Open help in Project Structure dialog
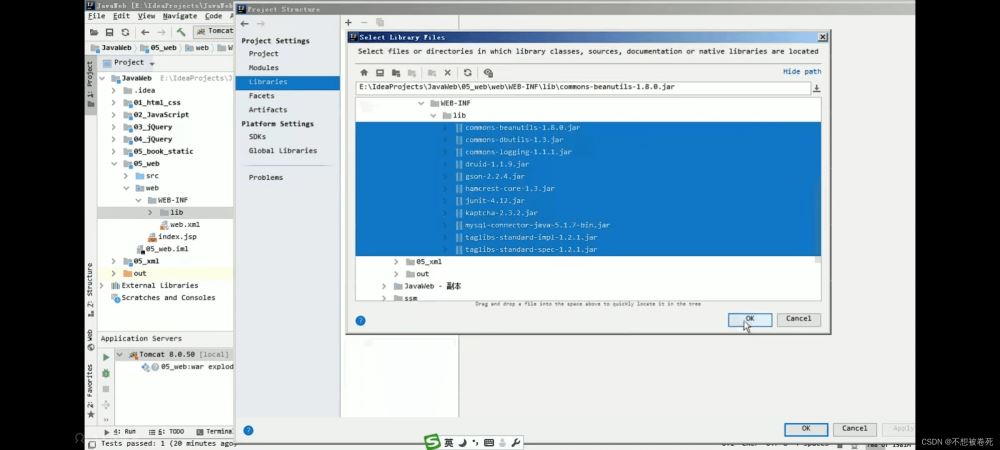Viewport: 1000px width, 450px height. [248, 430]
